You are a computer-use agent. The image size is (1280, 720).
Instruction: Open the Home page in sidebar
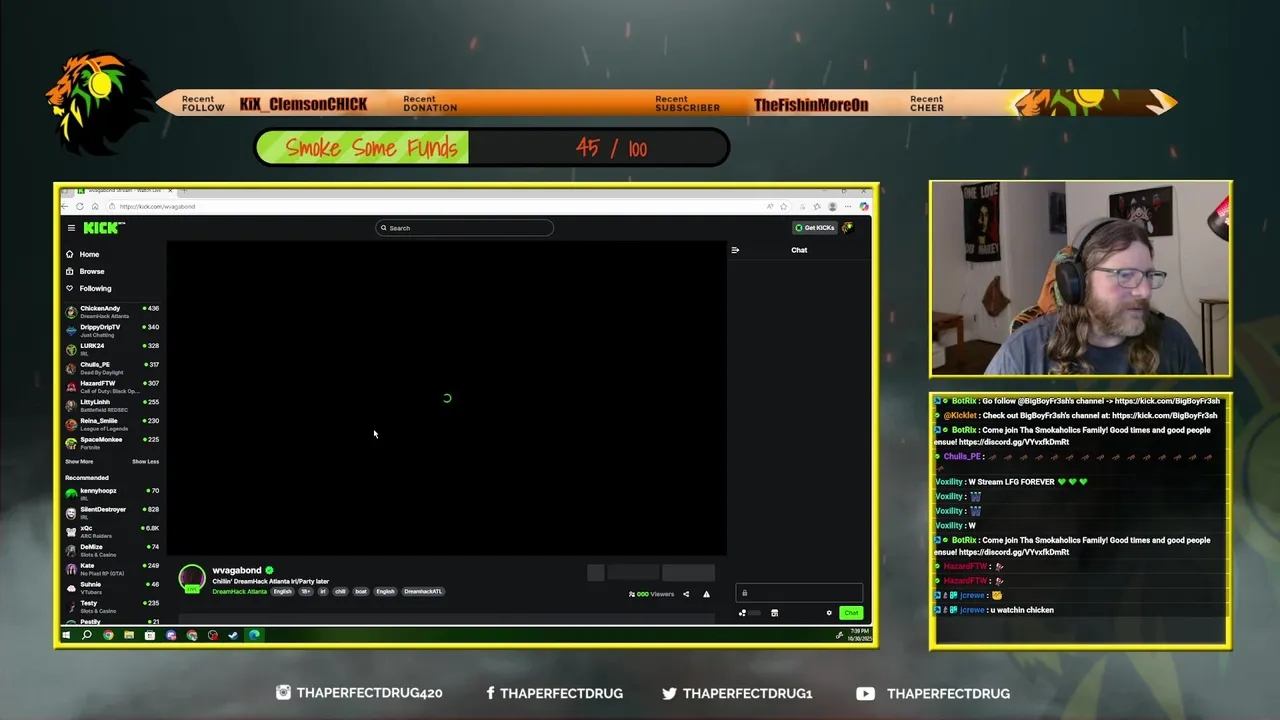click(x=82, y=254)
